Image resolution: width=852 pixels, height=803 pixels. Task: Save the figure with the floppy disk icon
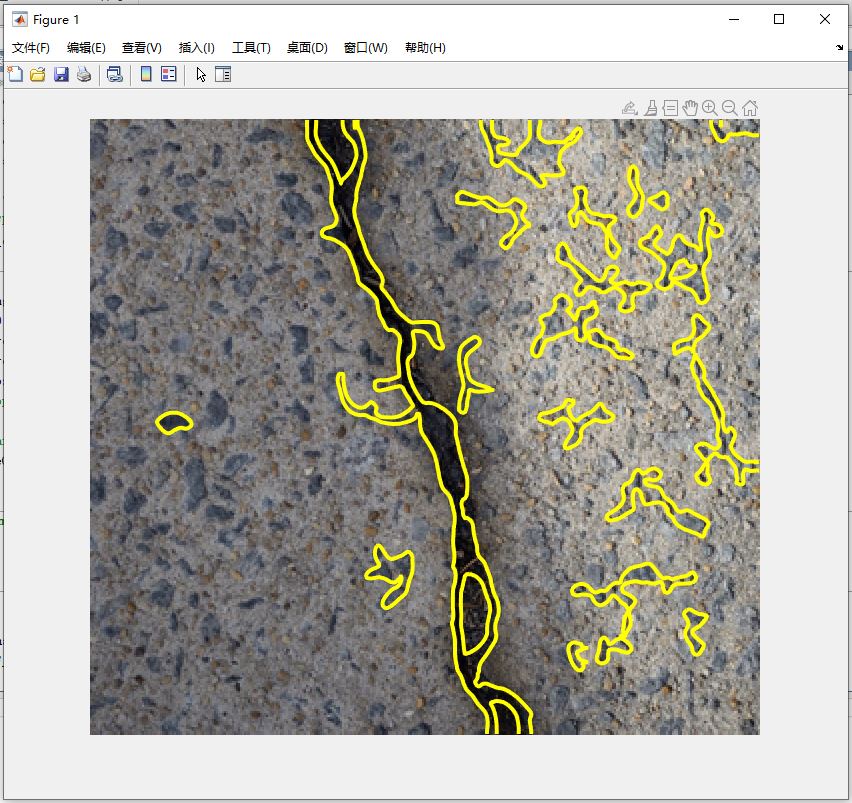[61, 74]
